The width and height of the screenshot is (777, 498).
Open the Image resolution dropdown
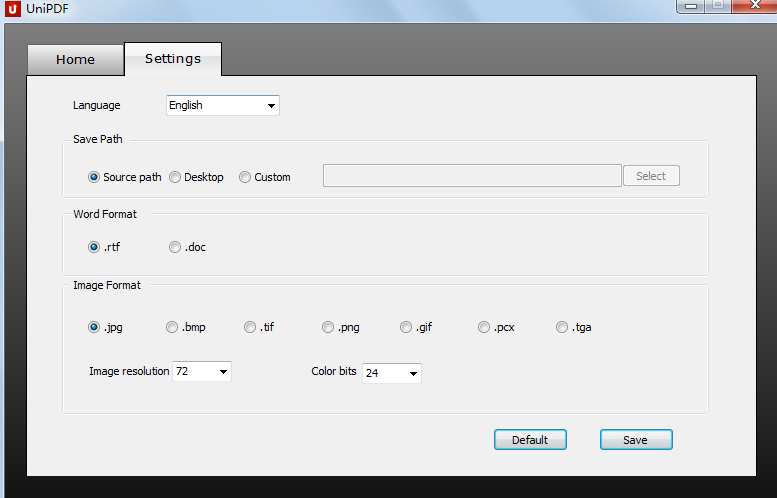[202, 372]
